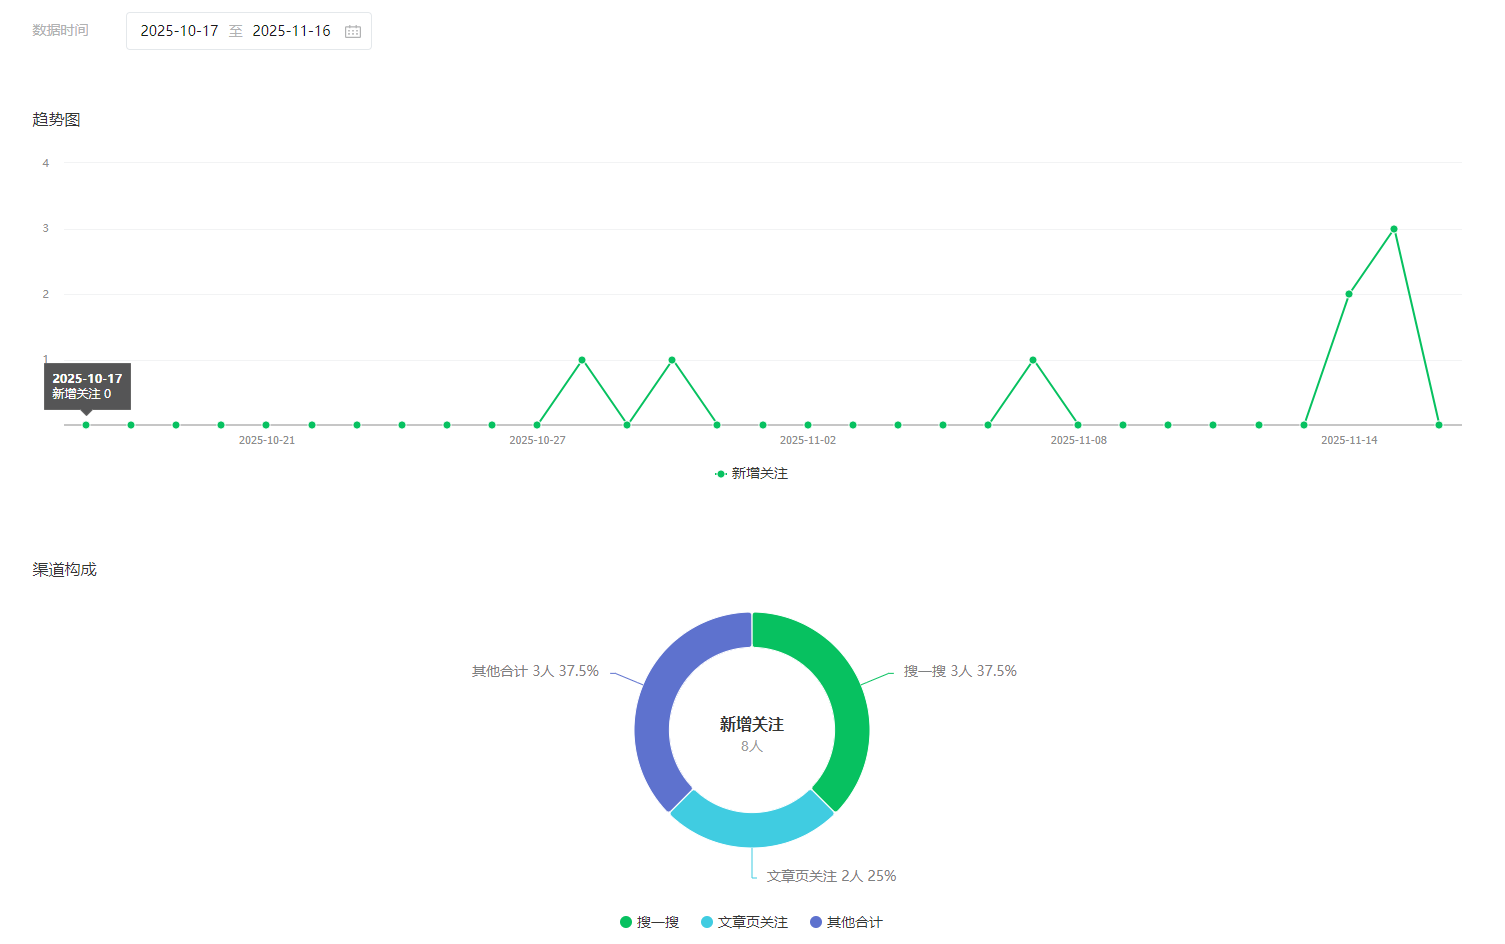
Task: Select the data point at value 2
Action: [1349, 294]
